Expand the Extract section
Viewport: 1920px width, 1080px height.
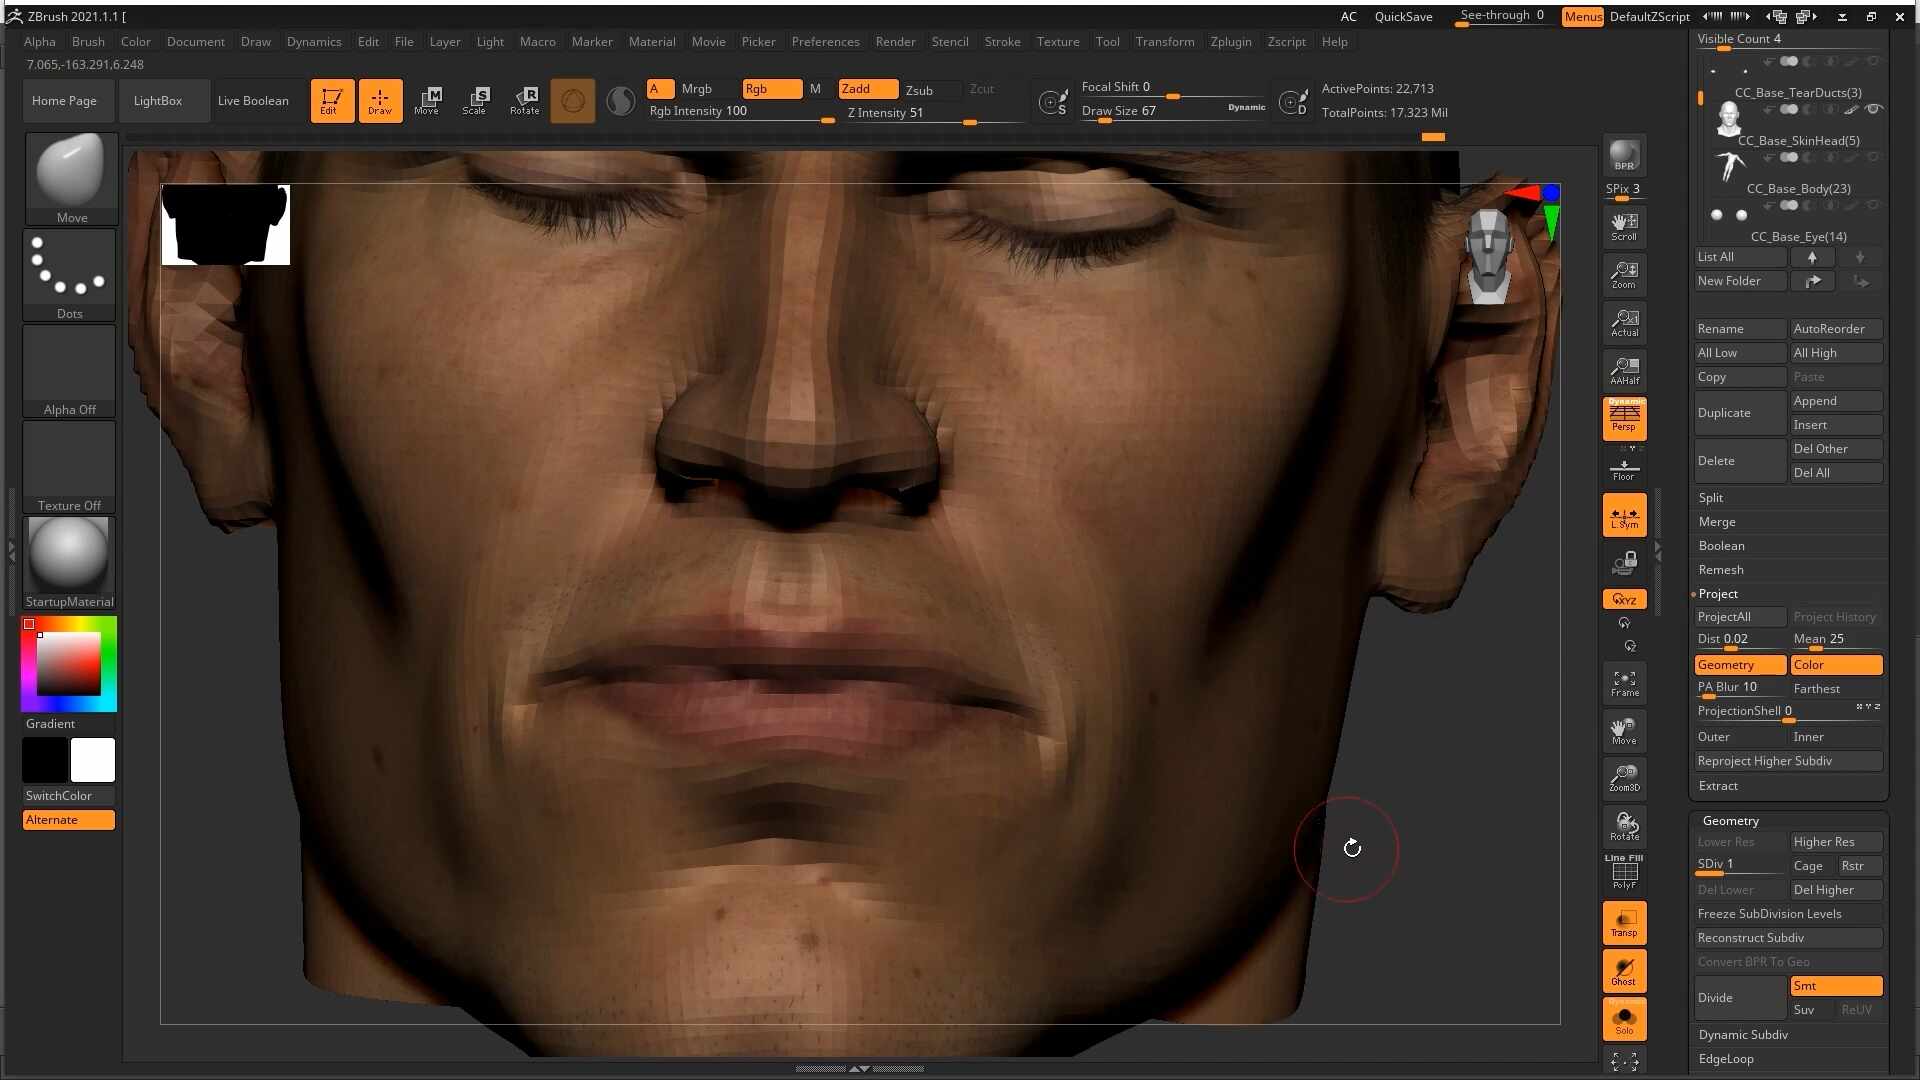coord(1718,786)
